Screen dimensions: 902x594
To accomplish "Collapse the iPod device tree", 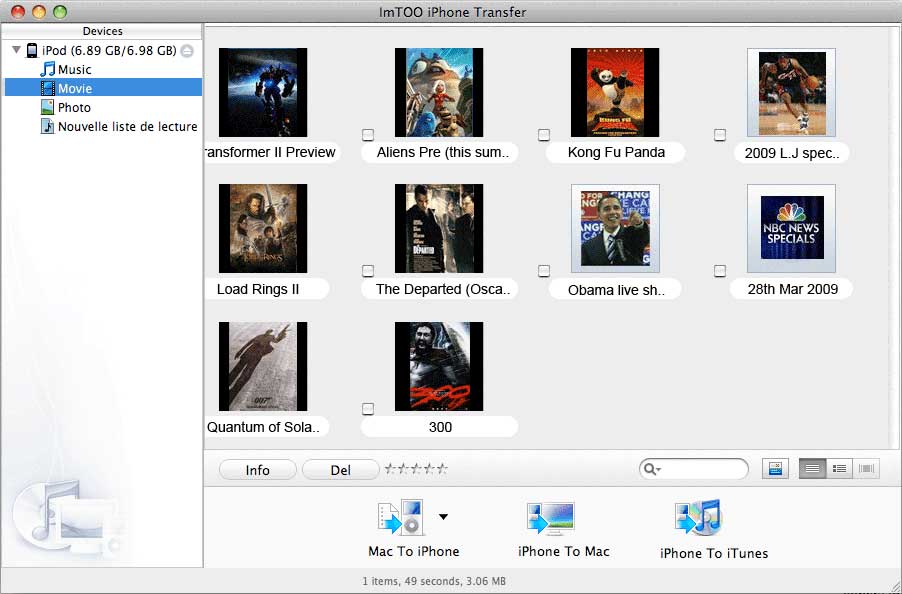I will coord(16,50).
